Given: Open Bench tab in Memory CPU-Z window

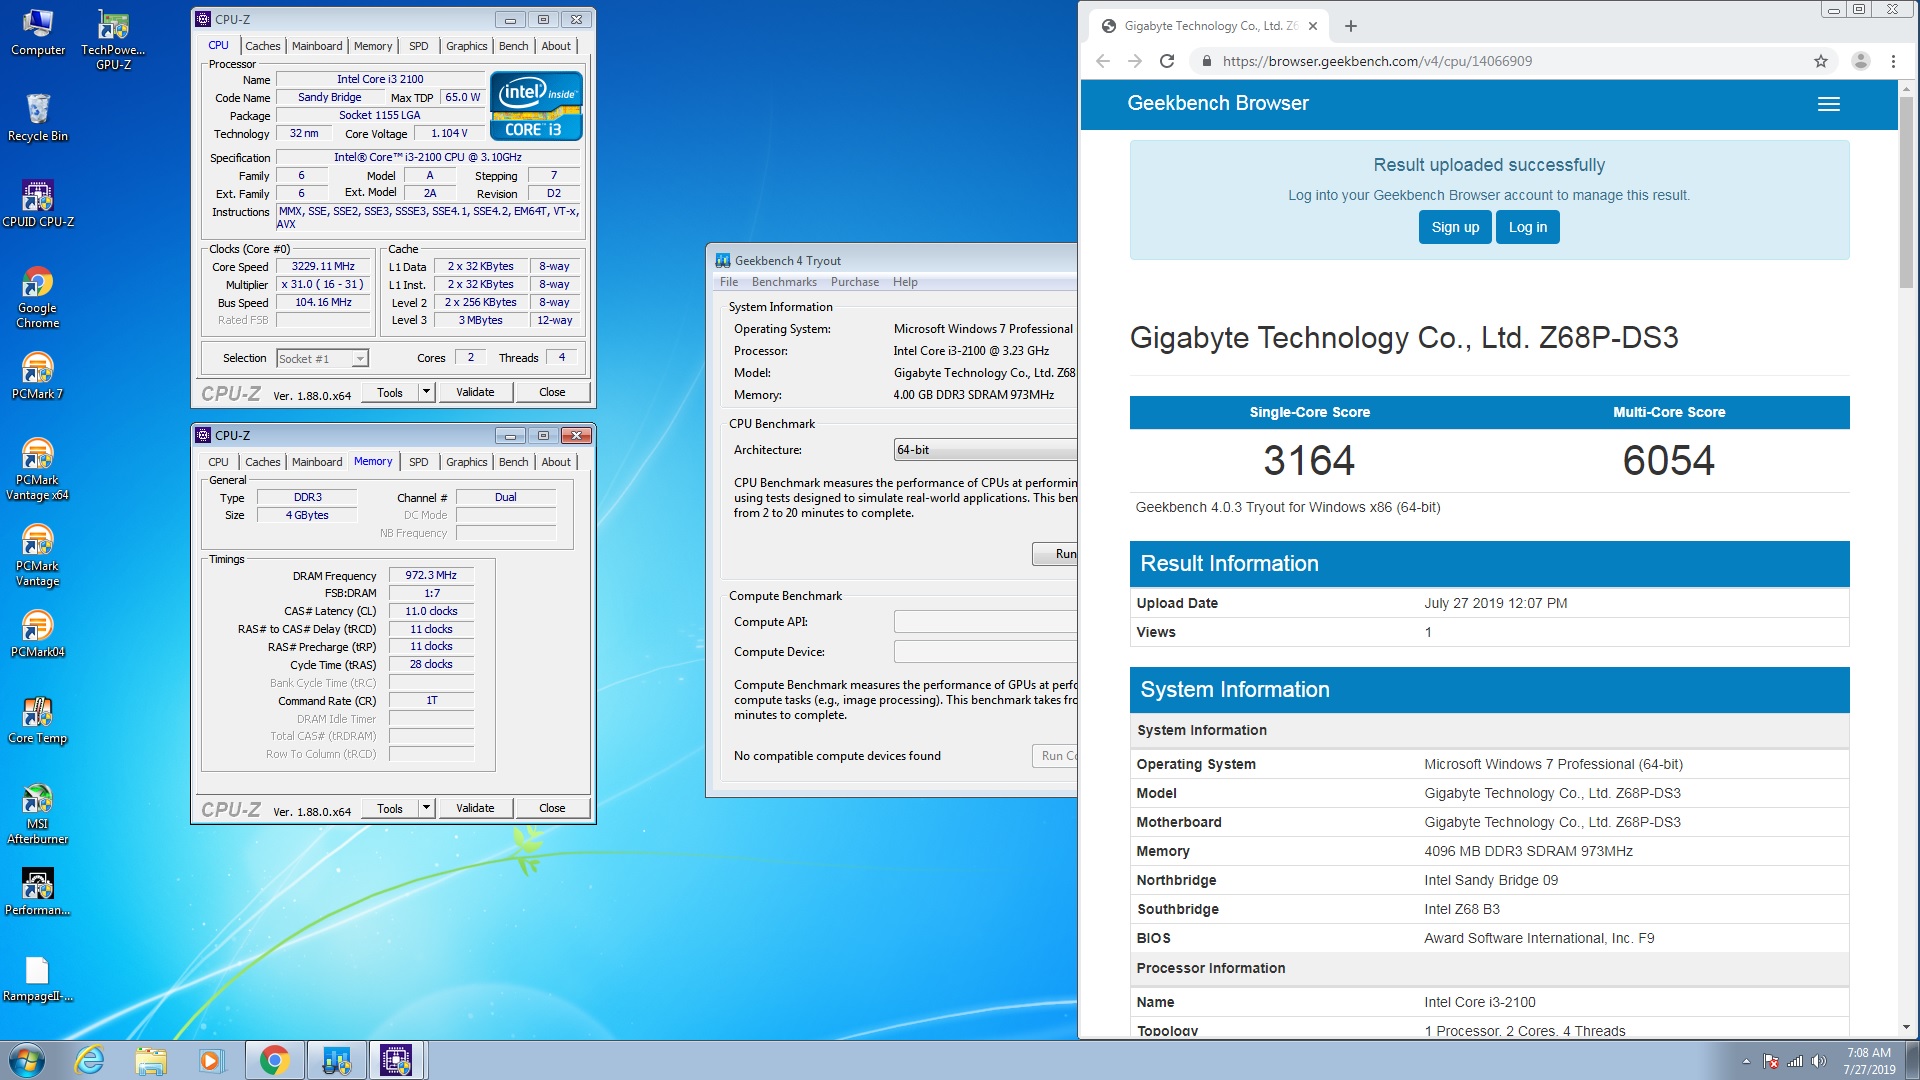Looking at the screenshot, I should click(513, 462).
